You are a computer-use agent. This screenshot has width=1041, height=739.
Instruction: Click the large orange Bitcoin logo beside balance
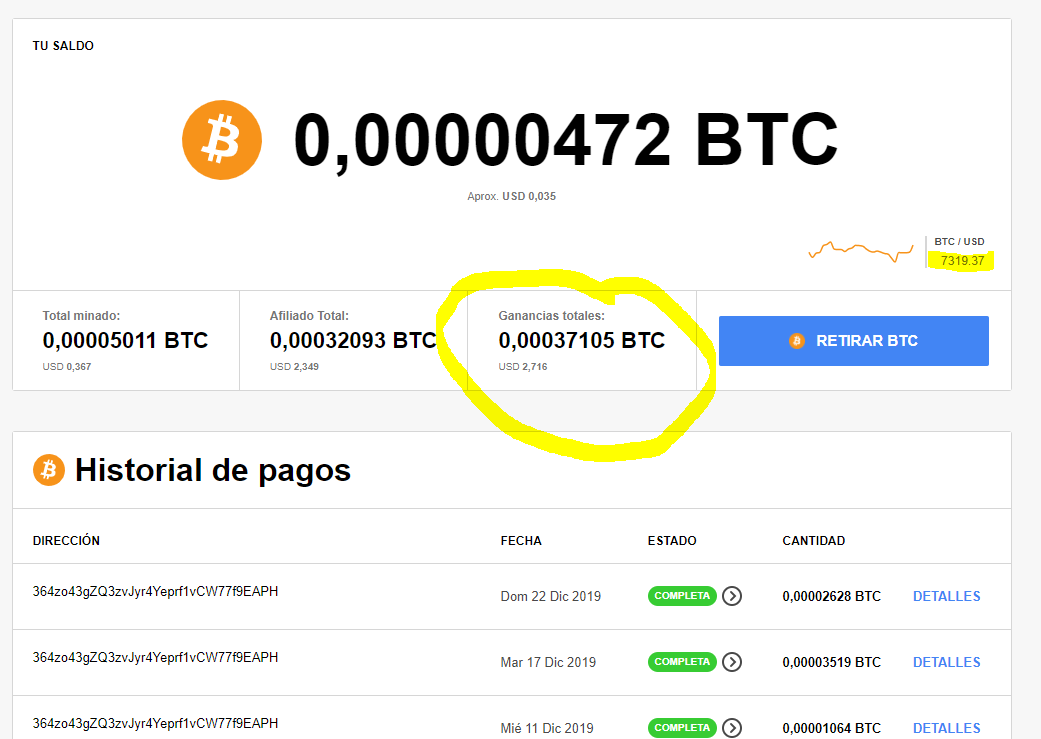click(222, 140)
